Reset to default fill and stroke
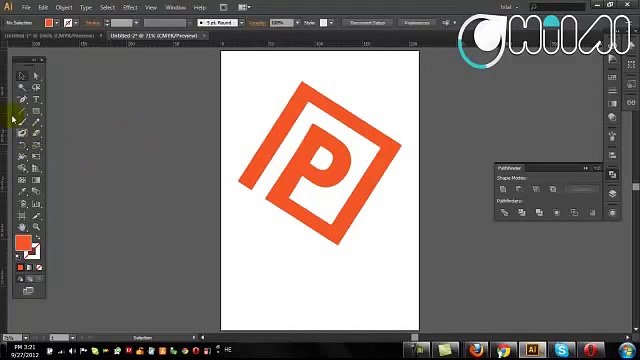This screenshot has height=360, width=640. click(18, 257)
